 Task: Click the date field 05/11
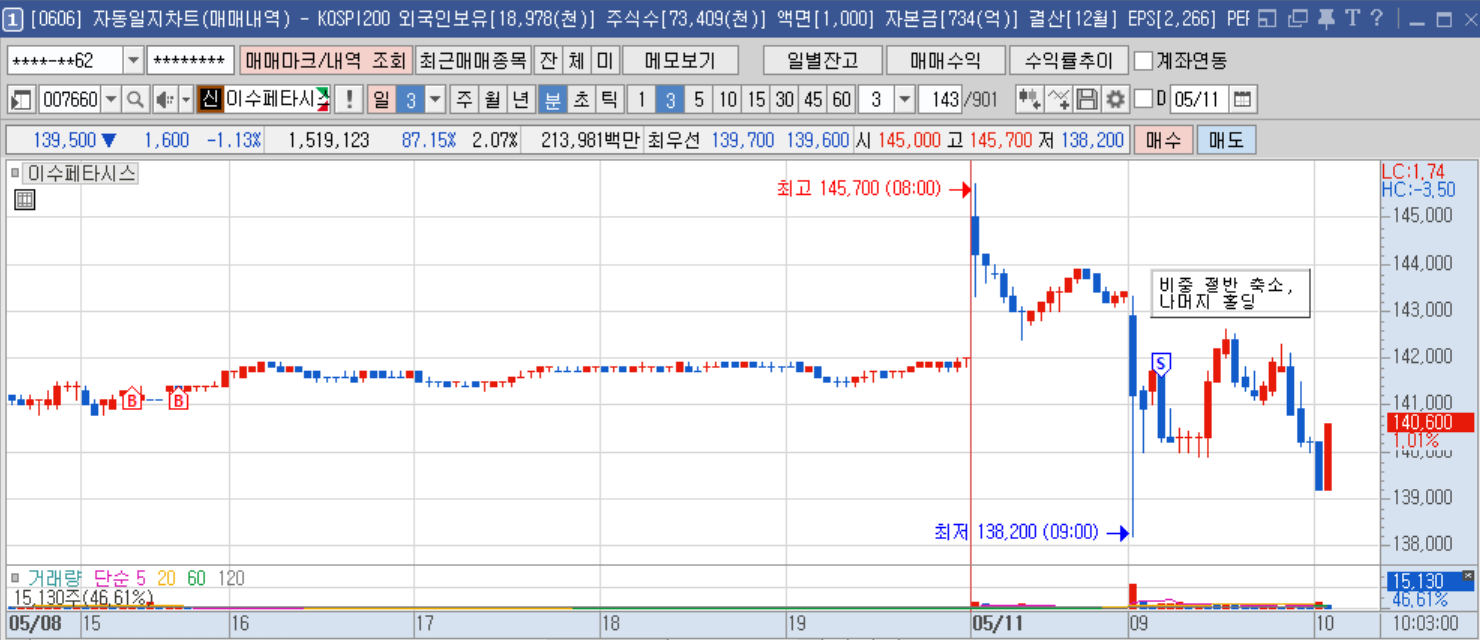(1200, 99)
